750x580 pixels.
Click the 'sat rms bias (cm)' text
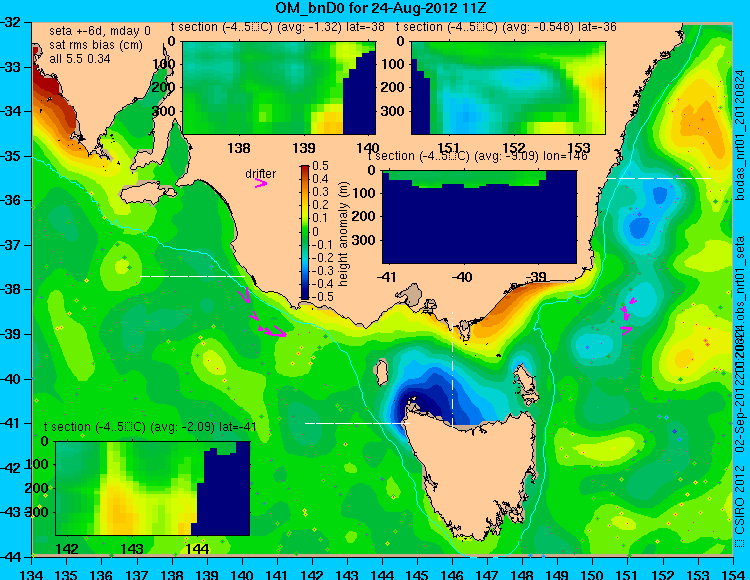click(x=96, y=45)
